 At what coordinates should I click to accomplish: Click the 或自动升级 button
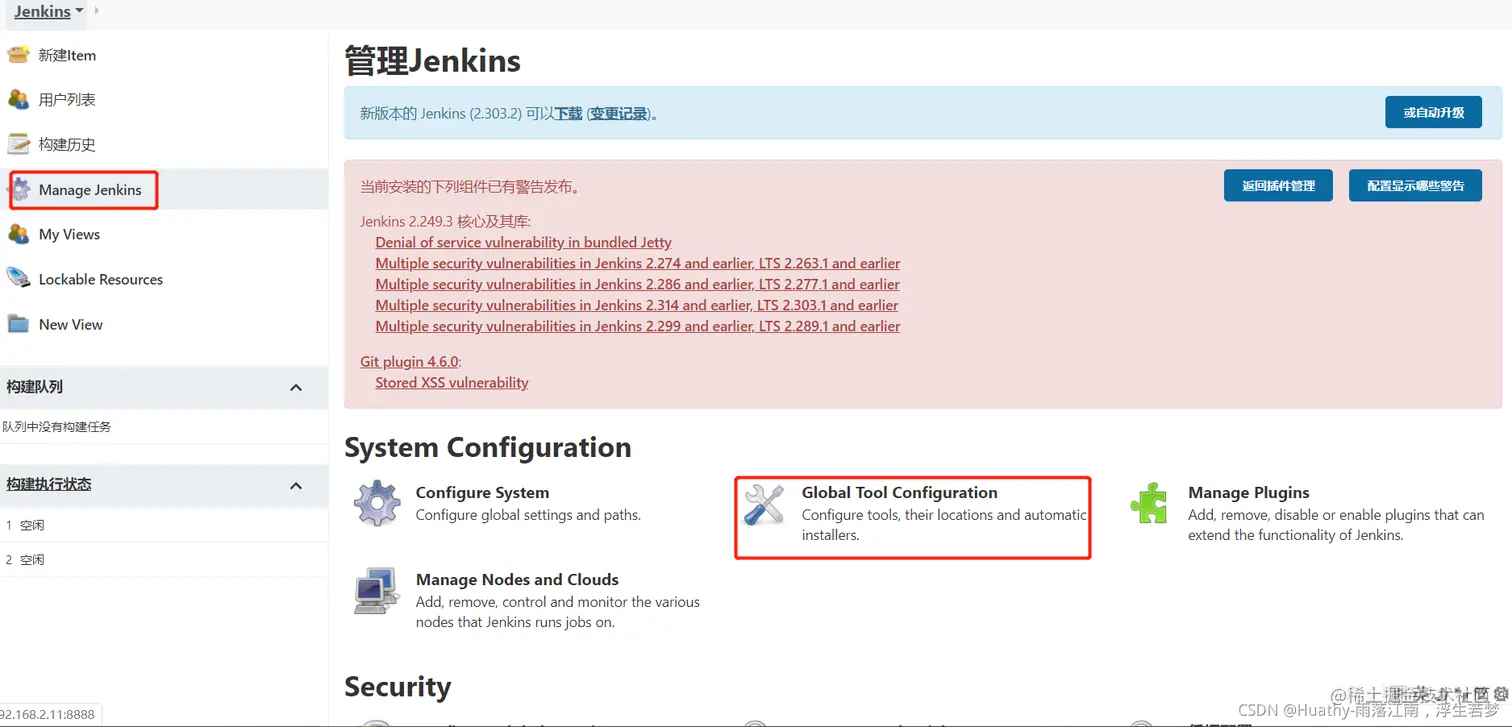(x=1433, y=112)
